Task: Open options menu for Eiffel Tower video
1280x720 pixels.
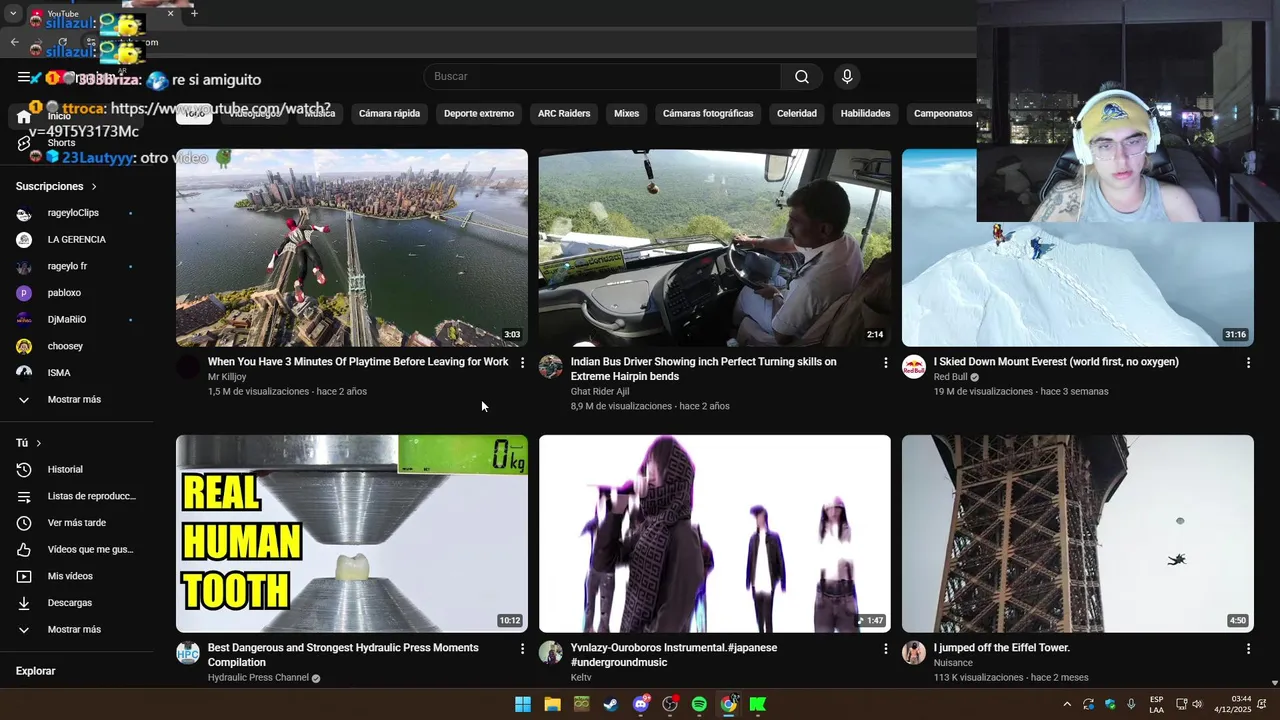Action: point(1248,649)
